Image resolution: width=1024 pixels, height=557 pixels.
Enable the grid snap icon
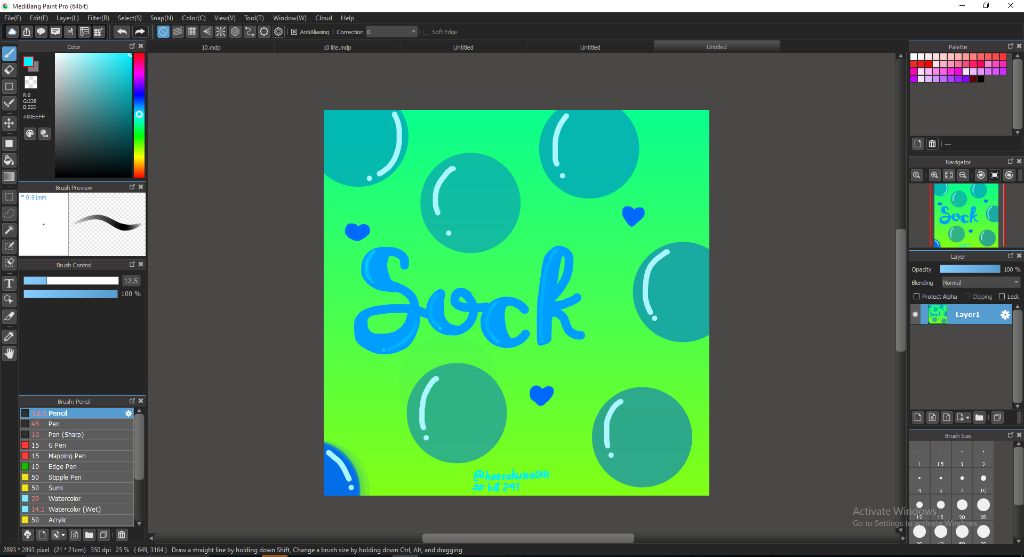(x=192, y=31)
